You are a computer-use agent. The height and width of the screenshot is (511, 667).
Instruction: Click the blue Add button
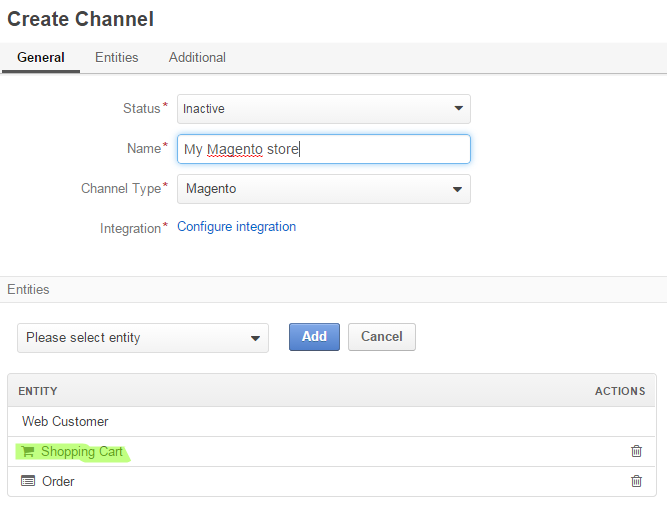[314, 337]
